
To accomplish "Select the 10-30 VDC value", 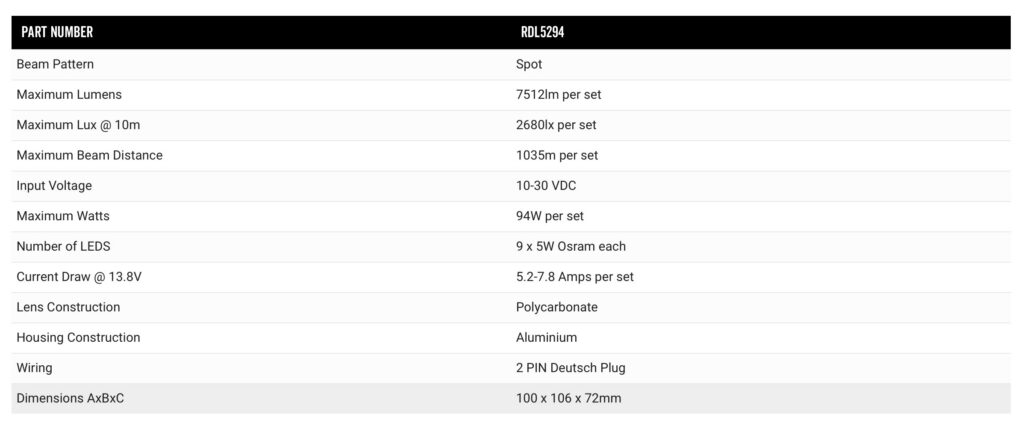I will pyautogui.click(x=546, y=186).
